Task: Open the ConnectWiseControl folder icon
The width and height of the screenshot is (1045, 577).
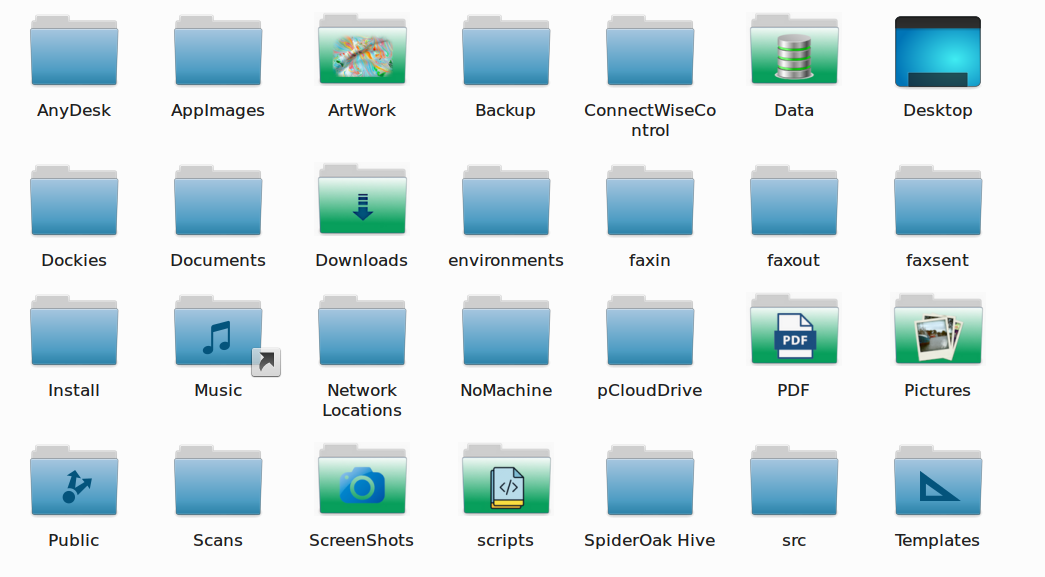Action: click(x=650, y=51)
